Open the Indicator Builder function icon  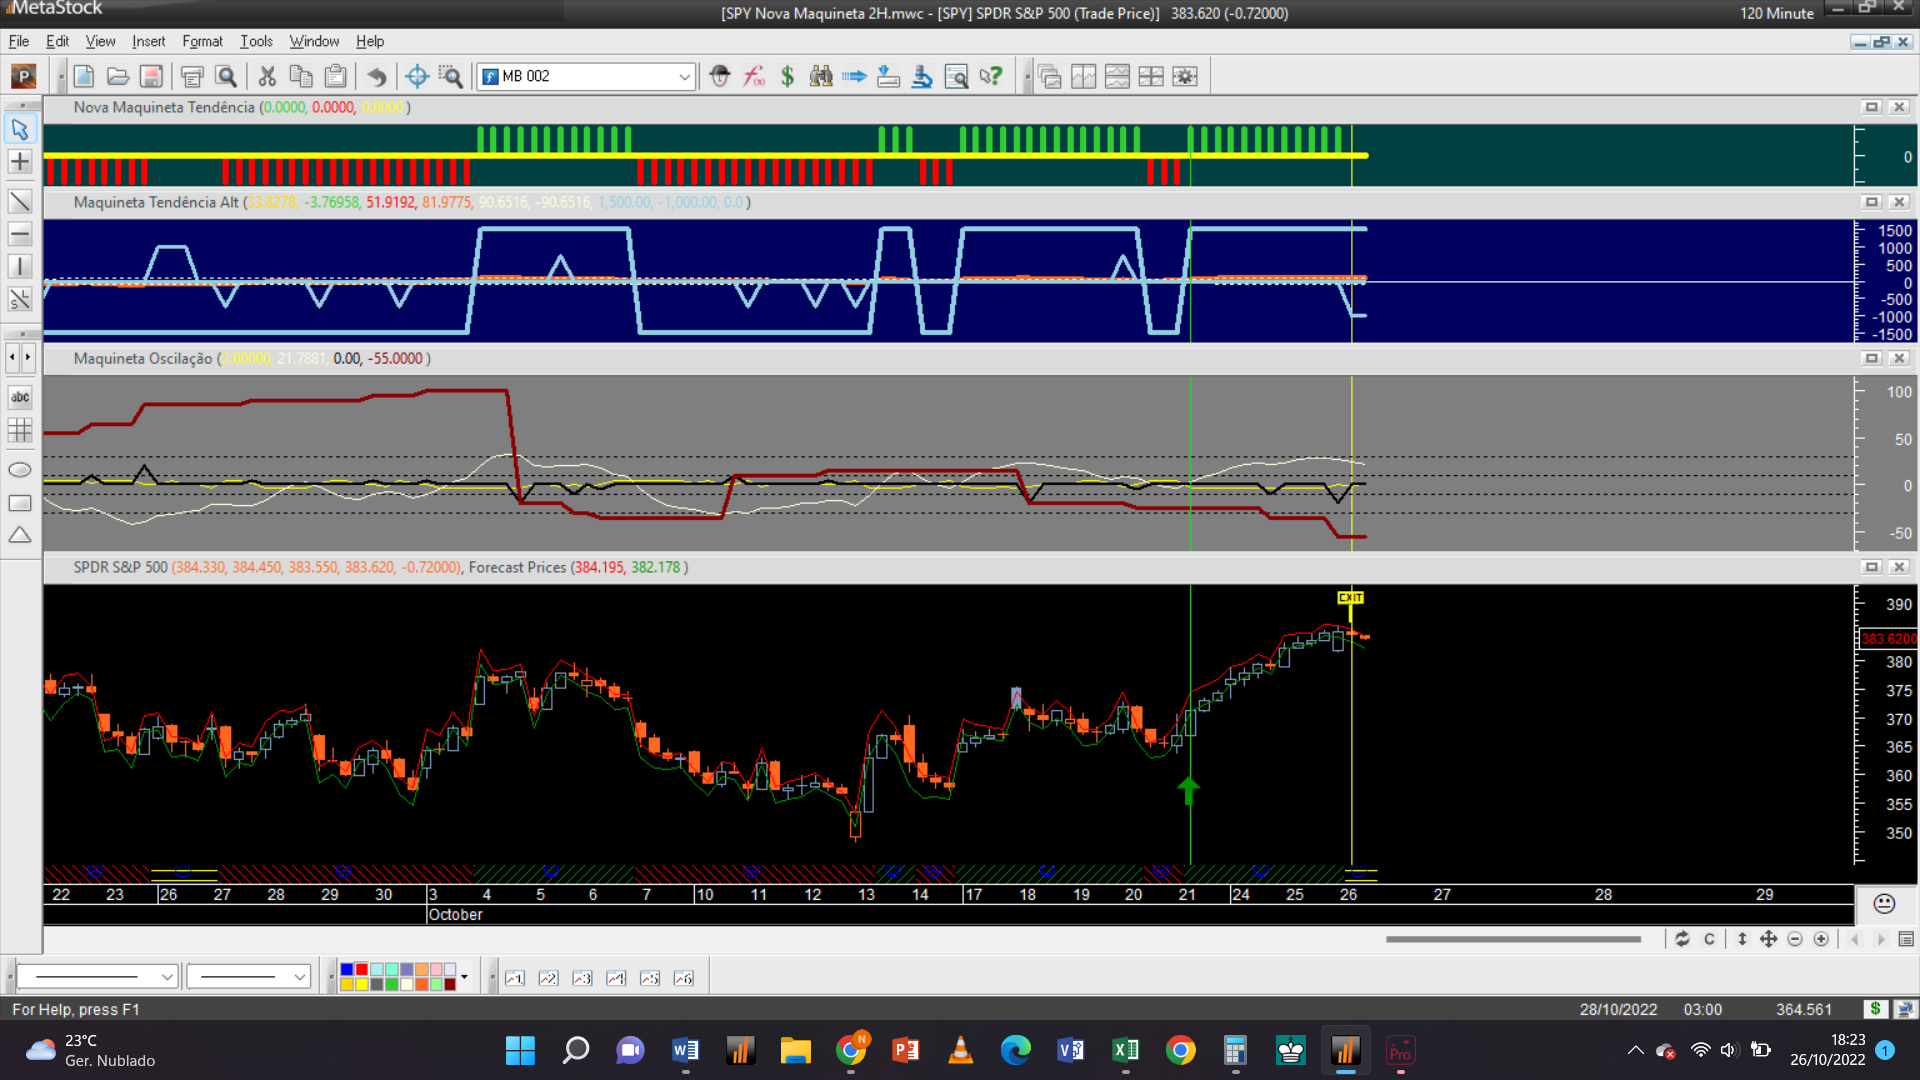[754, 76]
